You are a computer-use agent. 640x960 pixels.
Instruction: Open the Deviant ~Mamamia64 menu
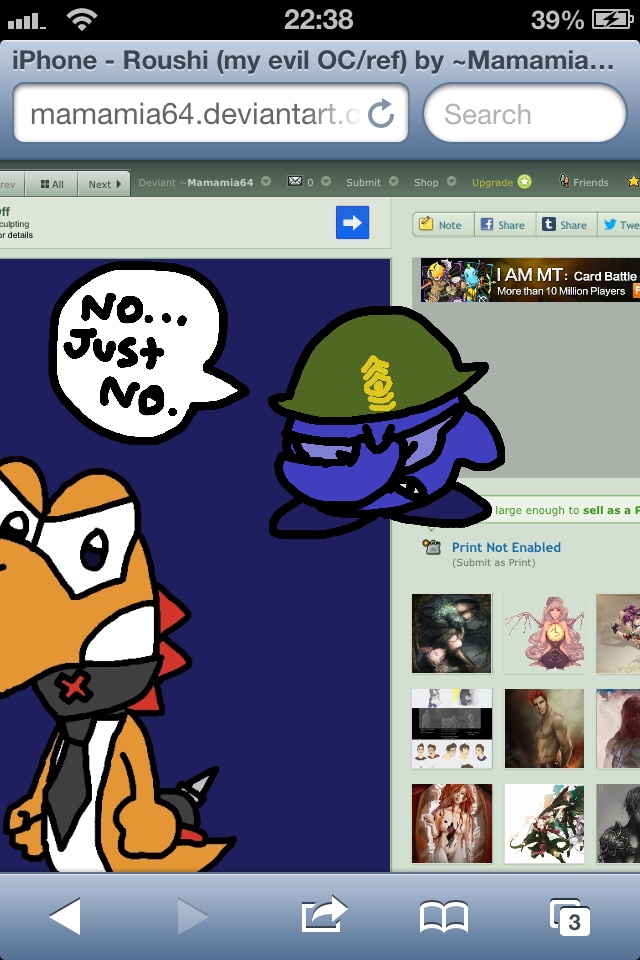click(196, 182)
